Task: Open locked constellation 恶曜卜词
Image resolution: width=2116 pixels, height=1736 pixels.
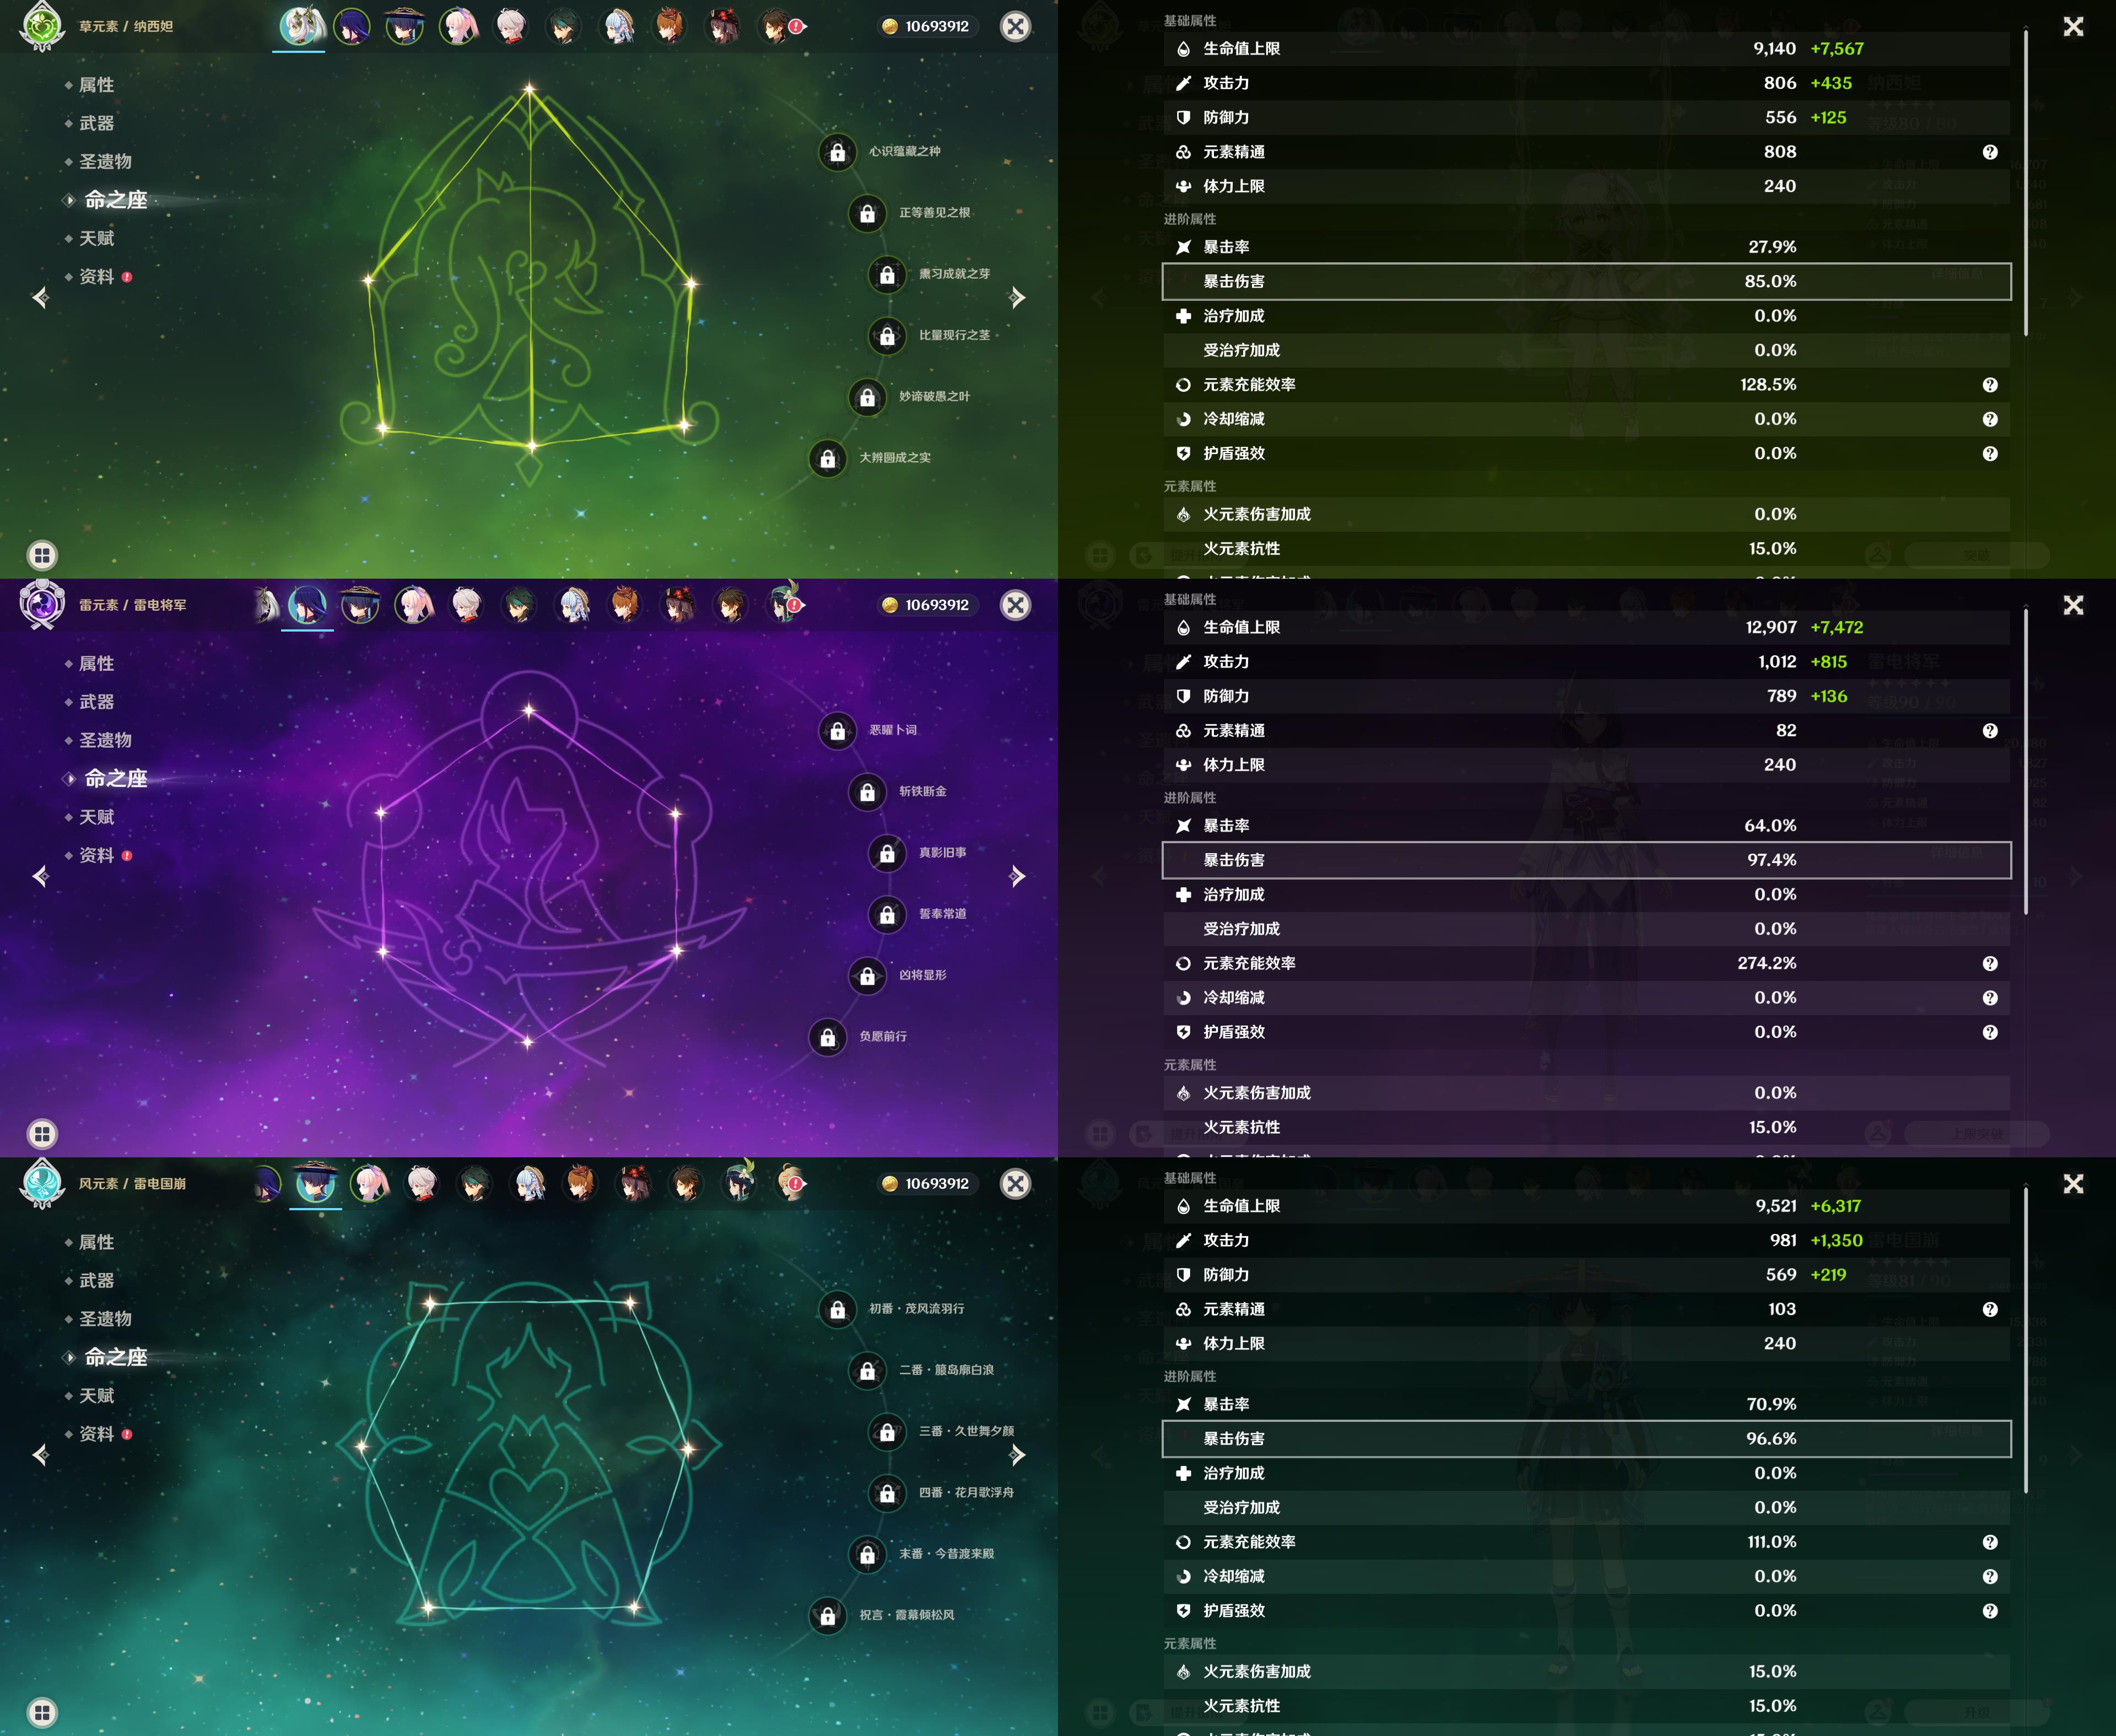Action: 838,731
